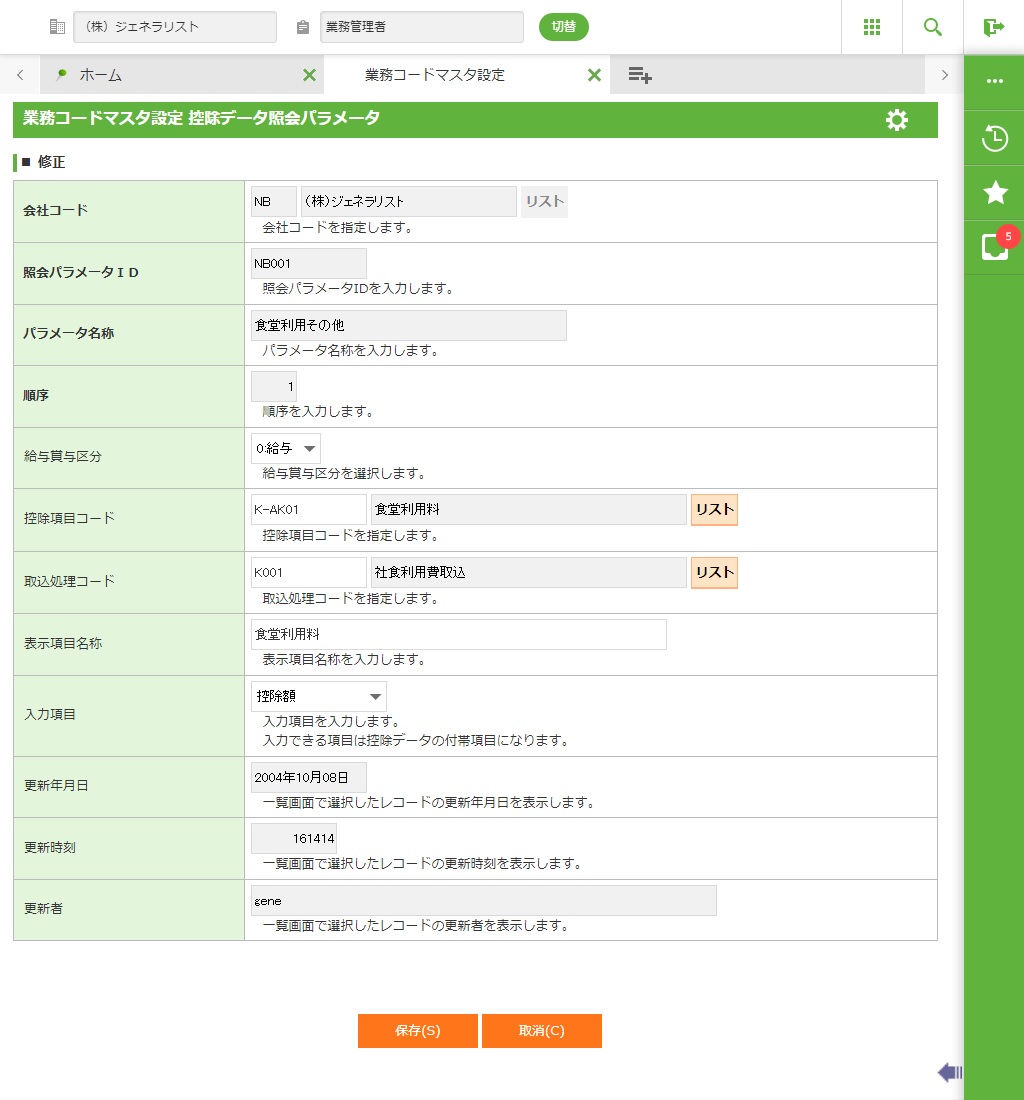Open the 入力項目 dropdown showing 控除額

(x=318, y=696)
